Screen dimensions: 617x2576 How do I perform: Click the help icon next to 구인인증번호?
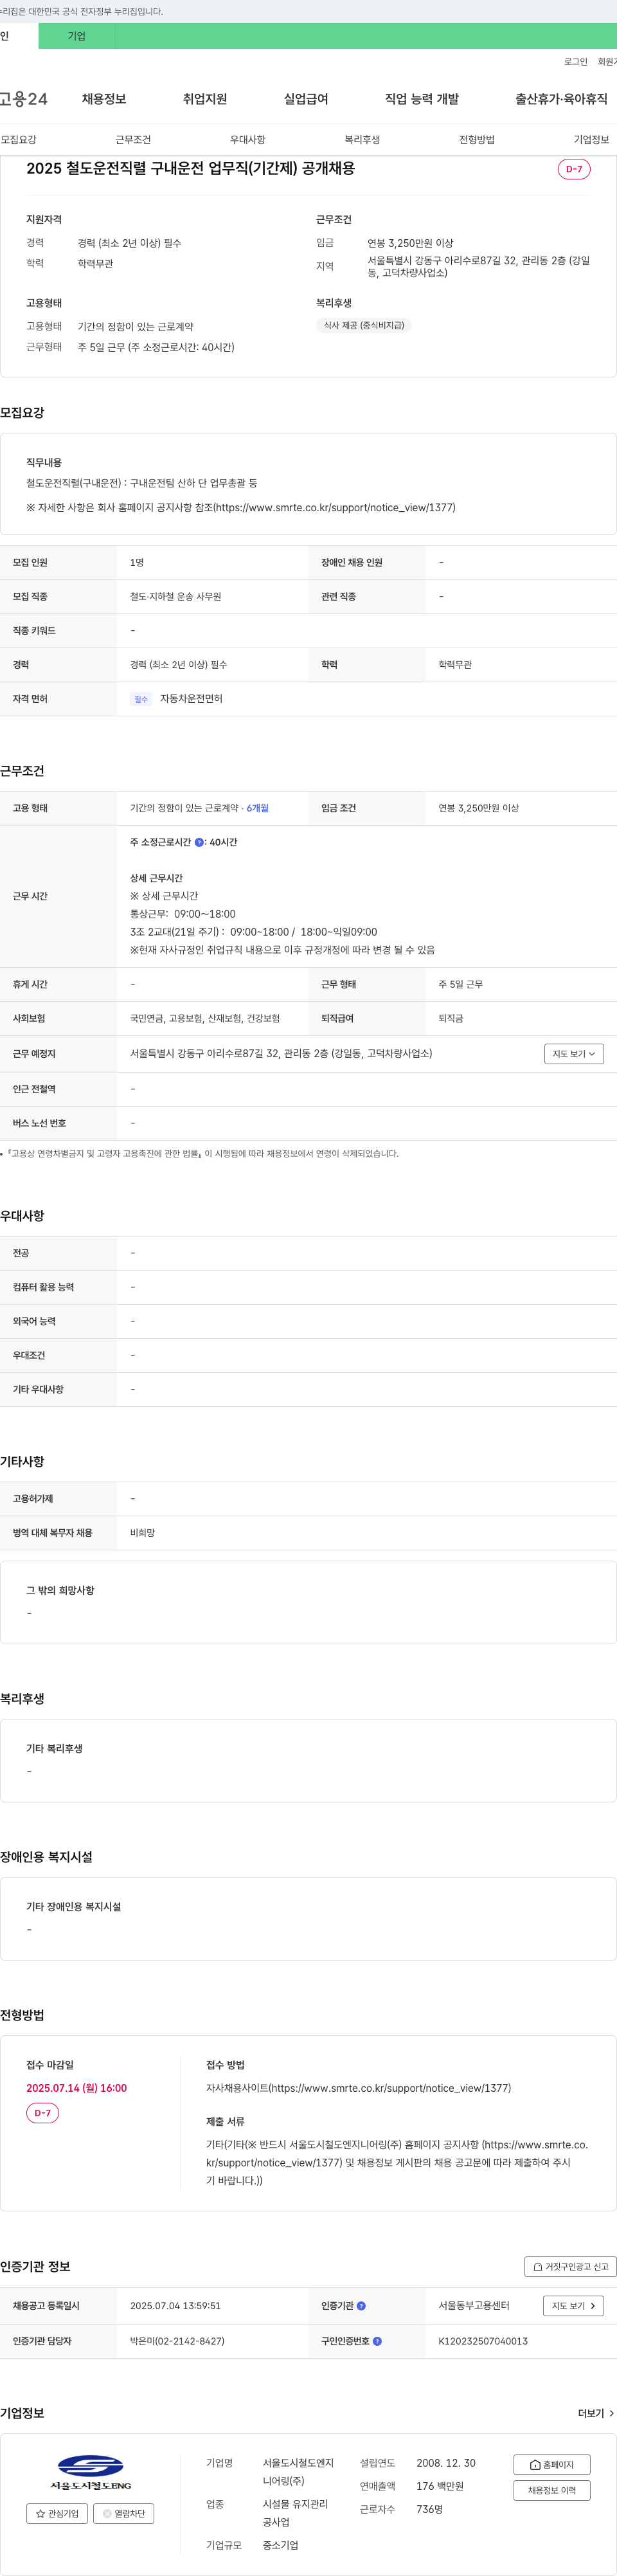pos(377,2341)
